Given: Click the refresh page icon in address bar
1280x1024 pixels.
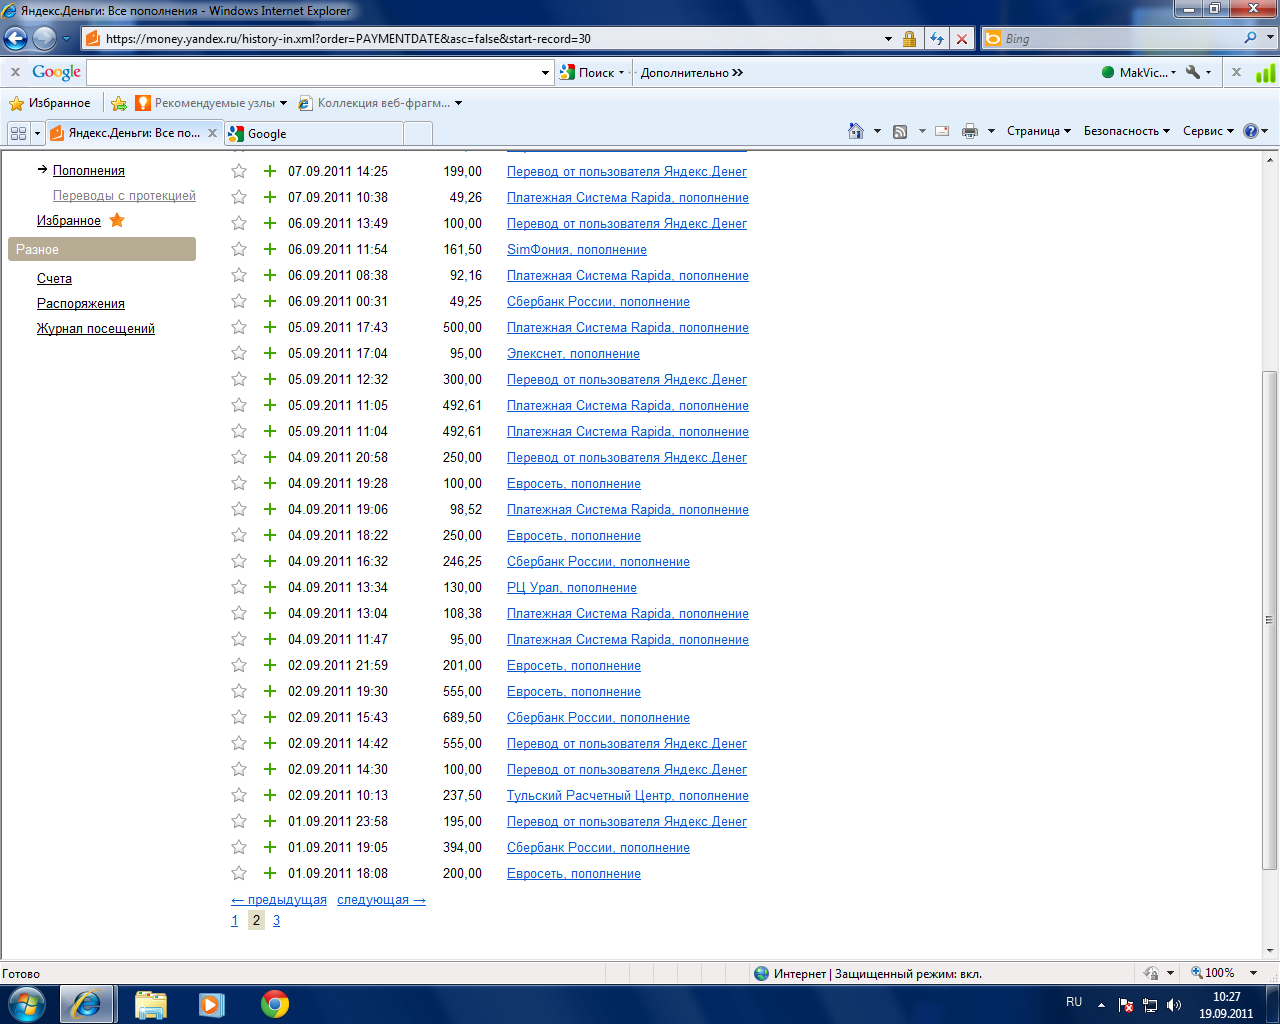Looking at the screenshot, I should (937, 39).
